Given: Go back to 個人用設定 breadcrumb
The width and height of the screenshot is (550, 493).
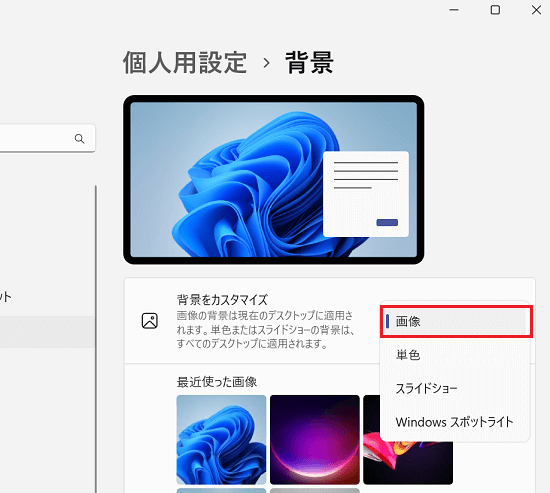Looking at the screenshot, I should (x=185, y=63).
